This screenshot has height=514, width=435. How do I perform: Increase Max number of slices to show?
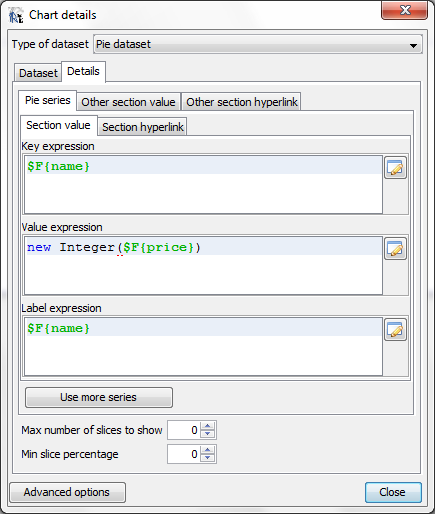pos(208,426)
